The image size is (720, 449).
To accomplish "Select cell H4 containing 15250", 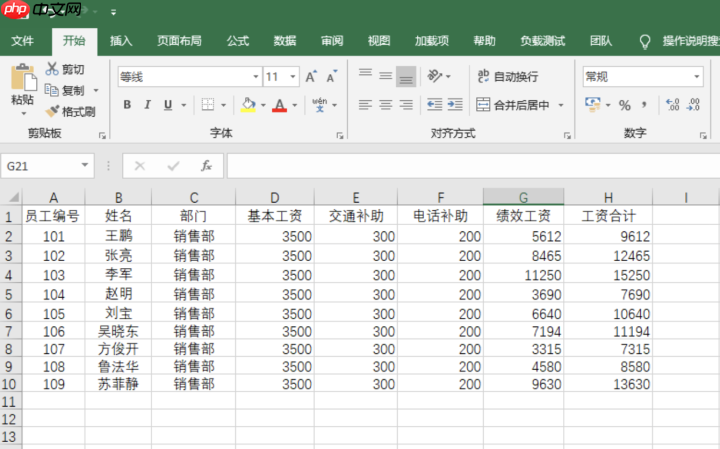I will pos(608,275).
